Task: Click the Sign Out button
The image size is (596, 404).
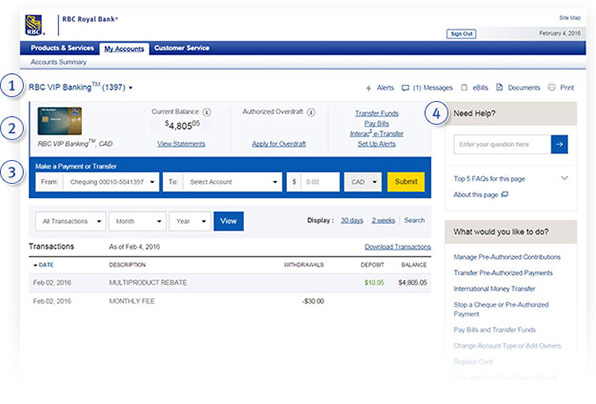Action: click(461, 34)
